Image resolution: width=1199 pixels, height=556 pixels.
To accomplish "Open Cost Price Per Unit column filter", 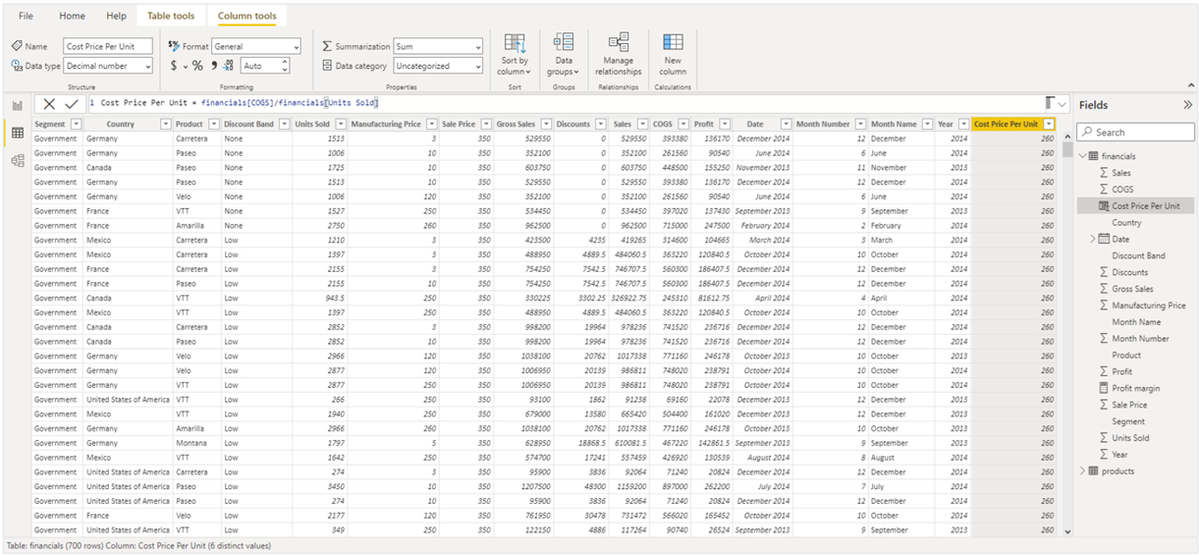I will click(x=1049, y=124).
